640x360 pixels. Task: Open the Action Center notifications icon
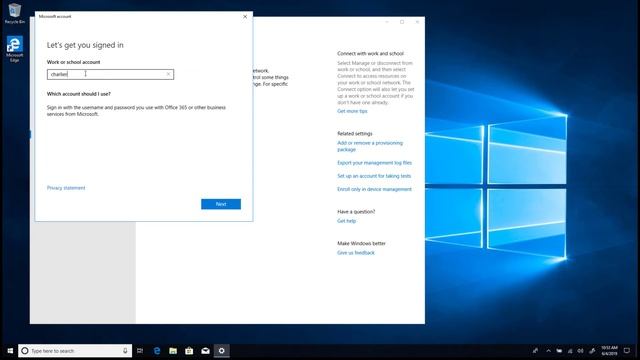coord(627,351)
